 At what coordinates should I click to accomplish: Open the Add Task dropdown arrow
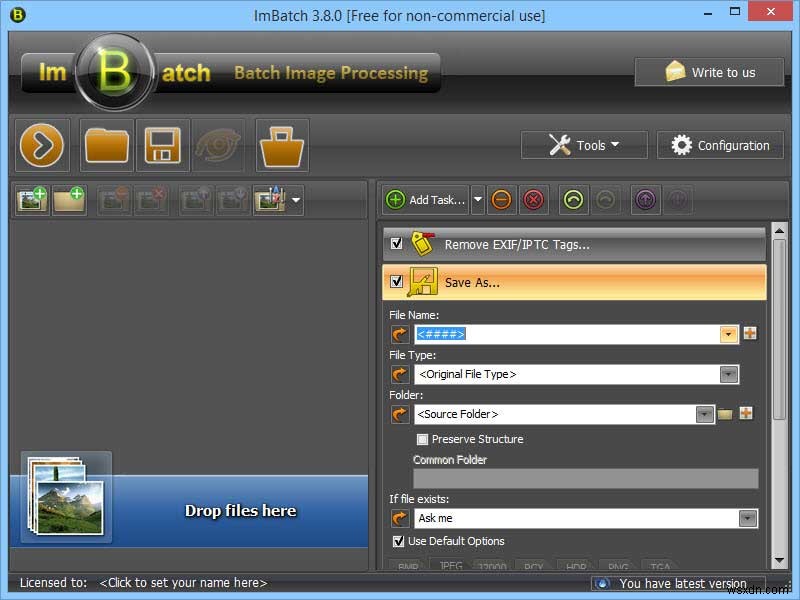coord(478,199)
